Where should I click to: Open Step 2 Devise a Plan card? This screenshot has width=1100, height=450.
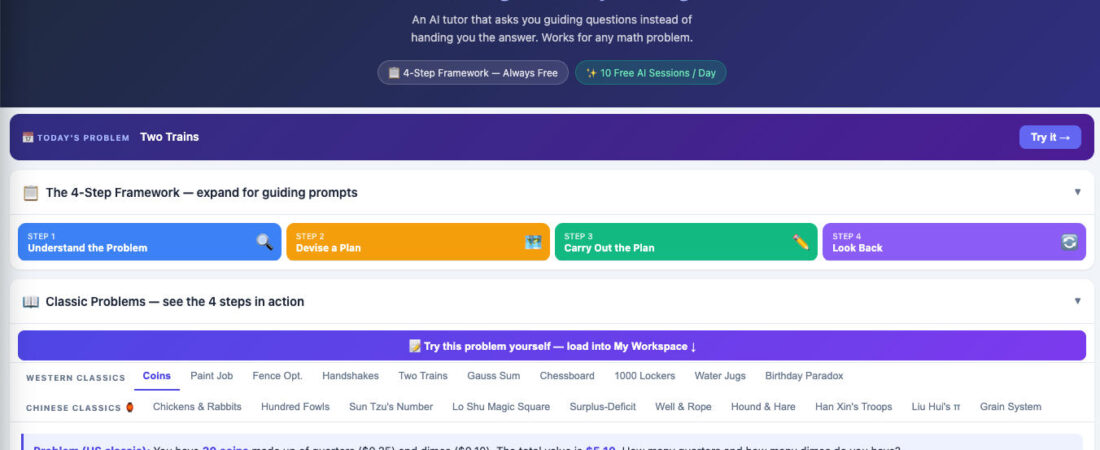(418, 242)
